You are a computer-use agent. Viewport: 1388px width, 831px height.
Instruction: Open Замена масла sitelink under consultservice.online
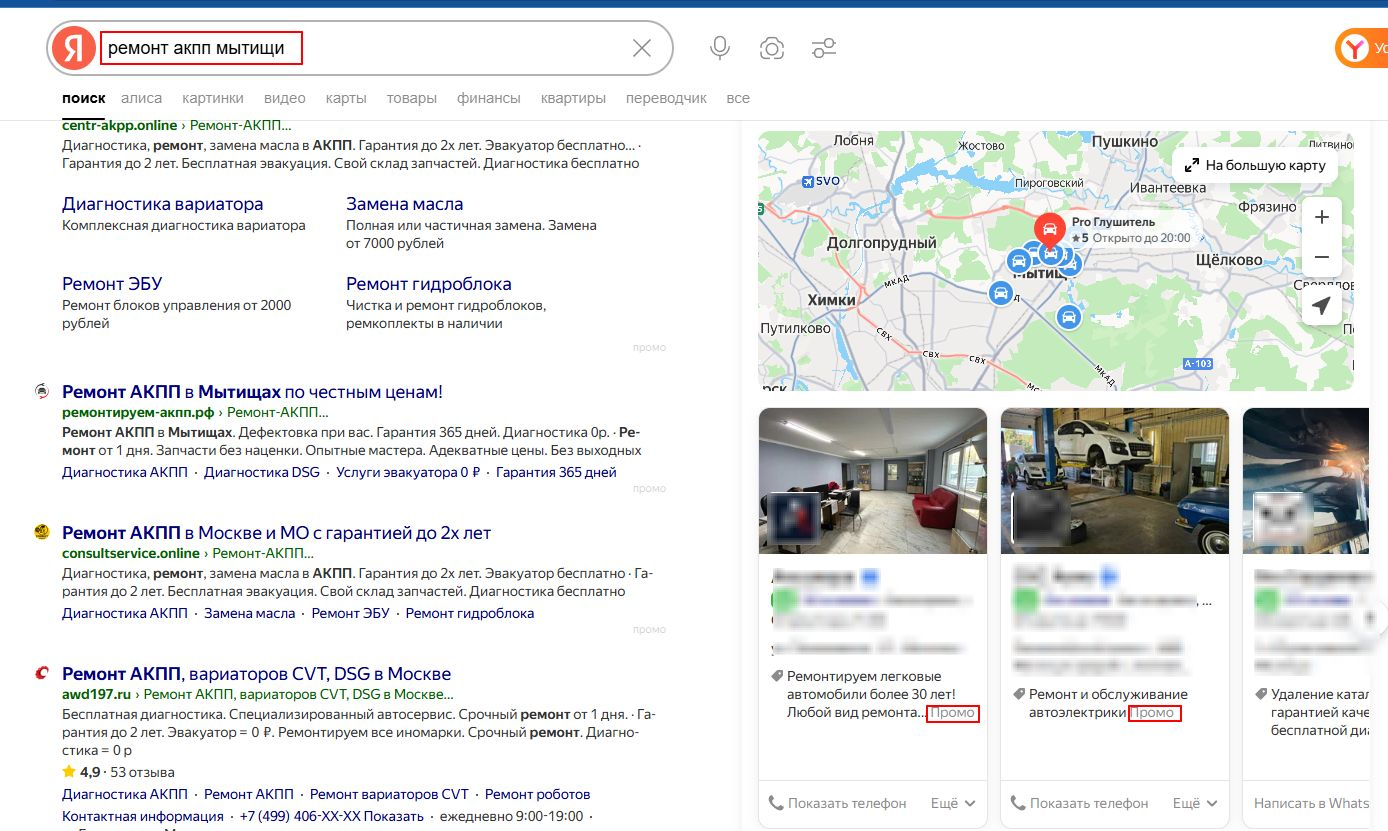pyautogui.click(x=250, y=613)
